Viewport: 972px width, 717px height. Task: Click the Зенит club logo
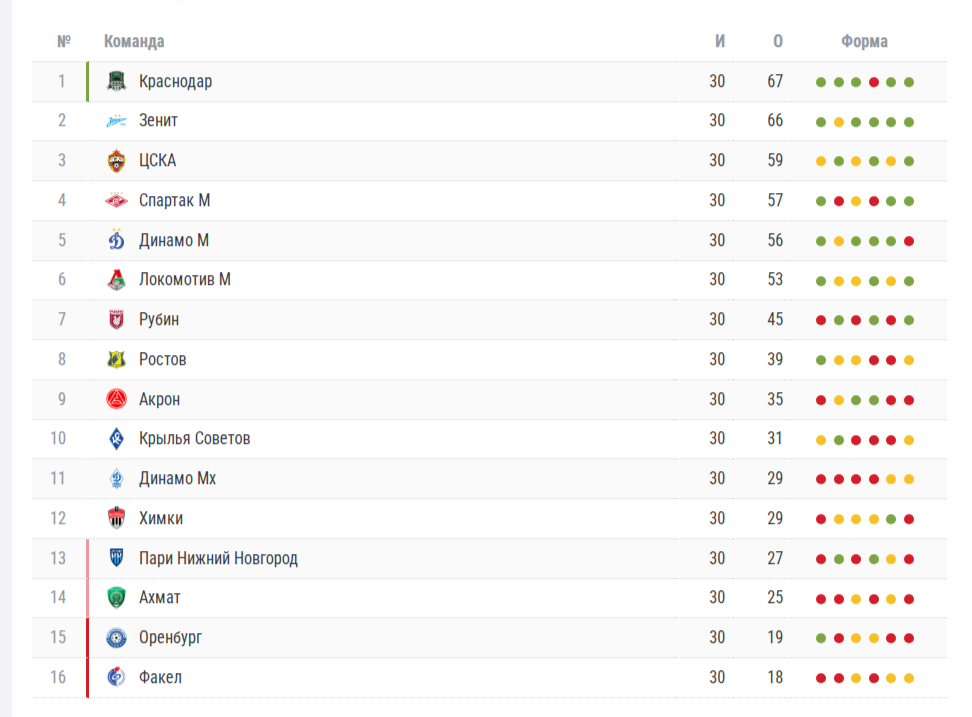[x=117, y=121]
